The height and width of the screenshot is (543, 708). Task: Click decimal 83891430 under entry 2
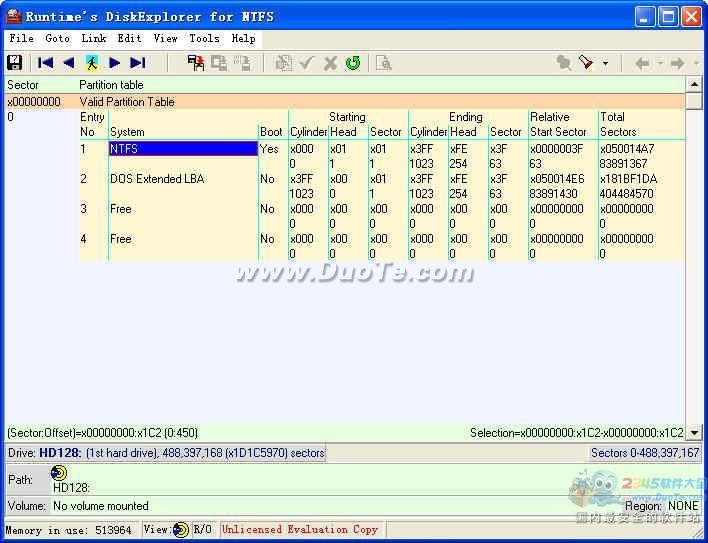pyautogui.click(x=553, y=194)
